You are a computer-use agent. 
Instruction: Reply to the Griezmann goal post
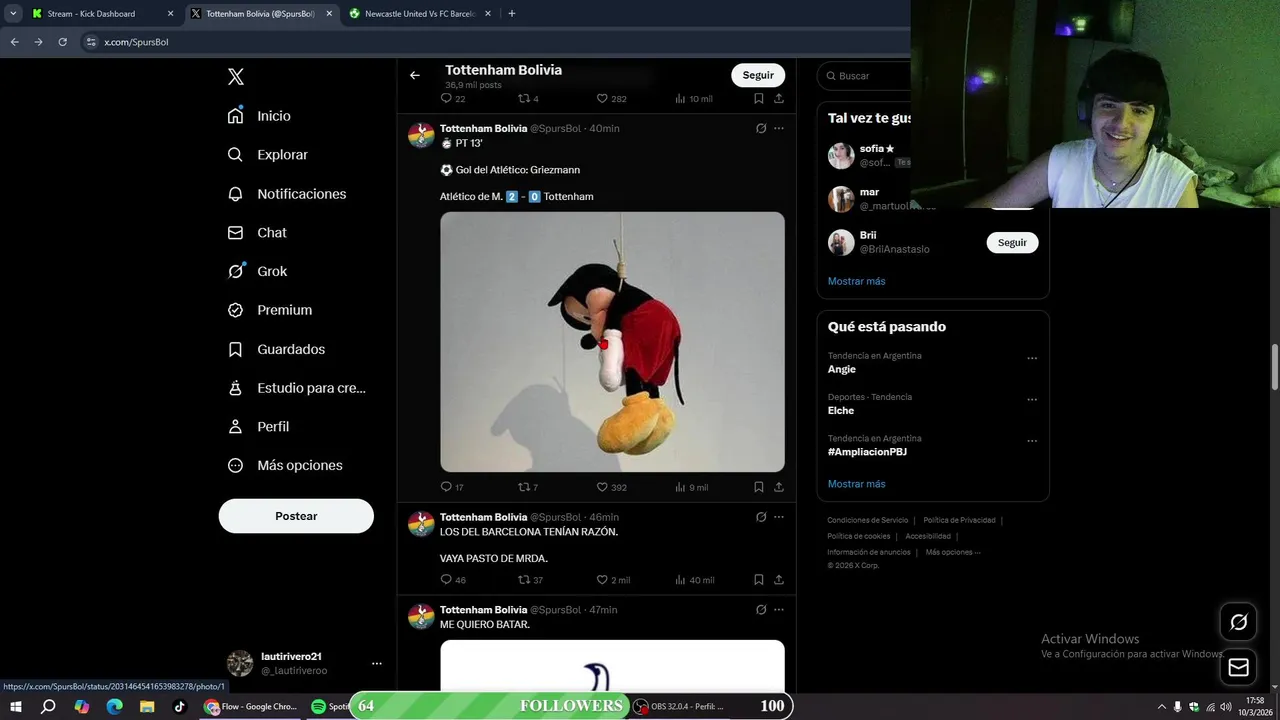click(x=452, y=487)
